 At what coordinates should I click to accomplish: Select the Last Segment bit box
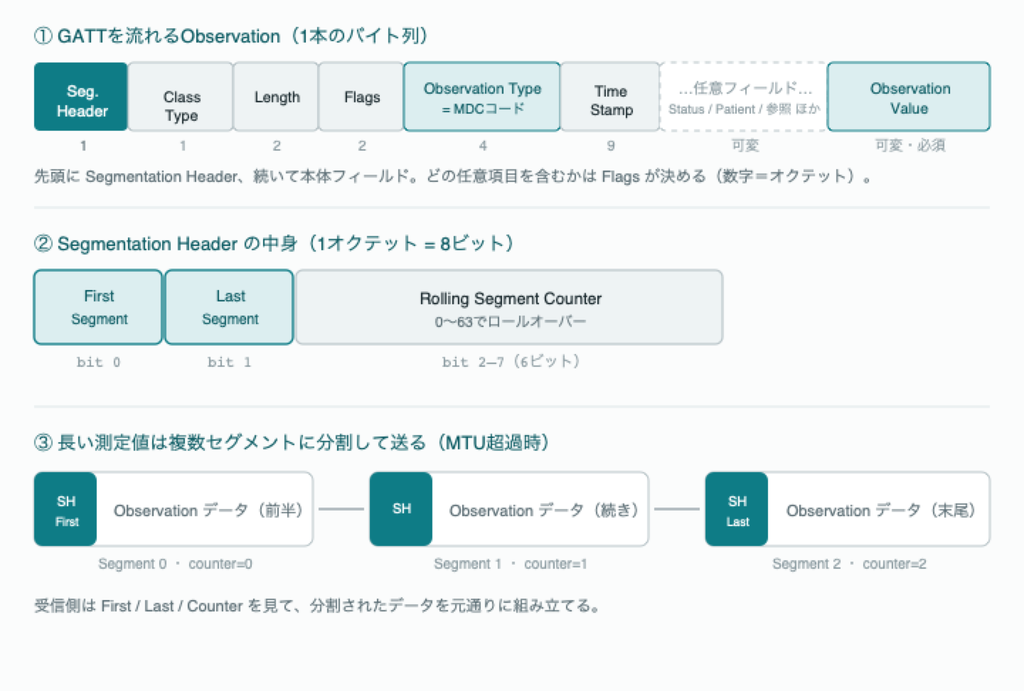pos(229,307)
